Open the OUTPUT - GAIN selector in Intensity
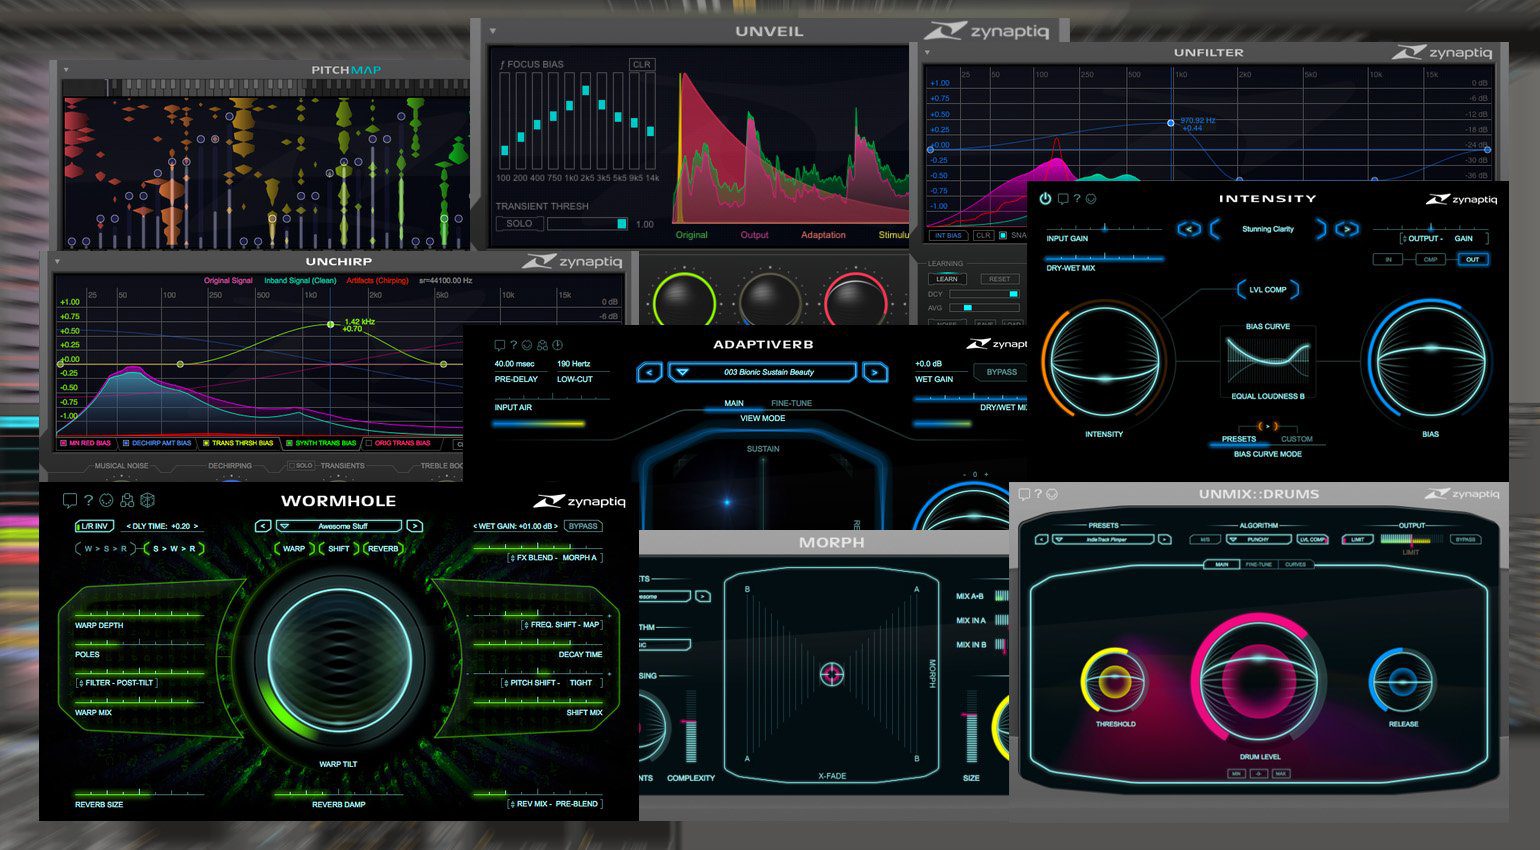The image size is (1540, 850). [x=1444, y=238]
